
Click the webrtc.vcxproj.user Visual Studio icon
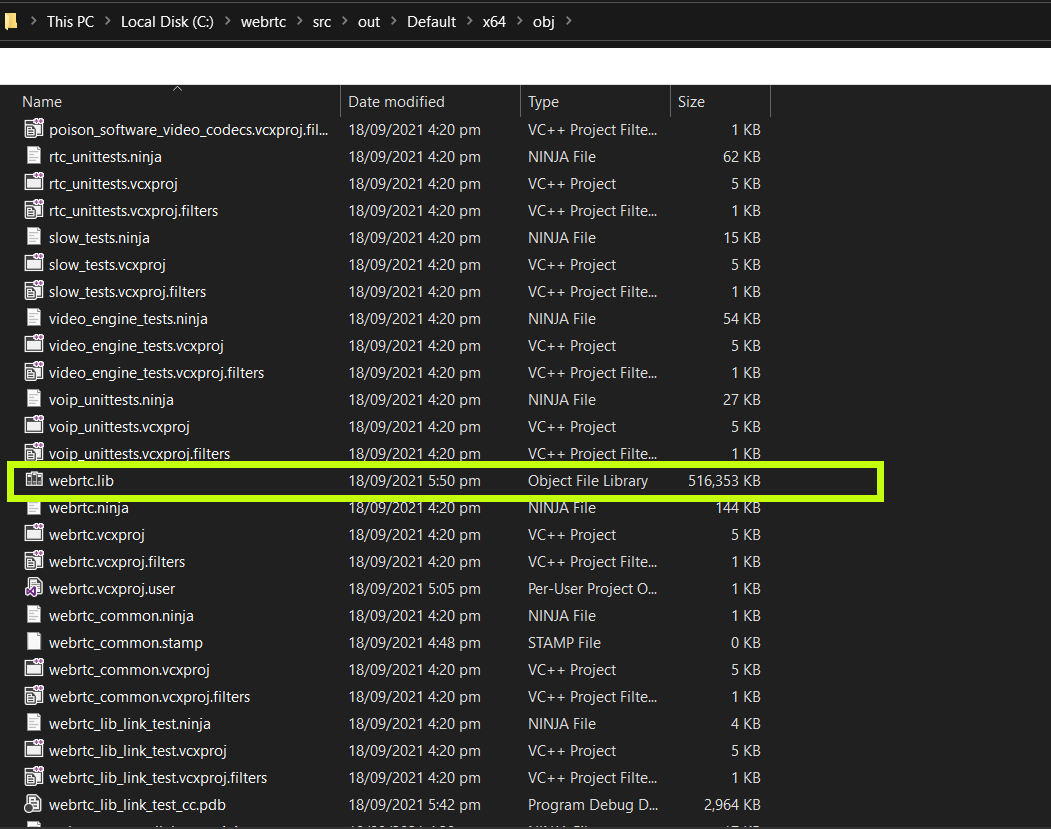[x=34, y=588]
